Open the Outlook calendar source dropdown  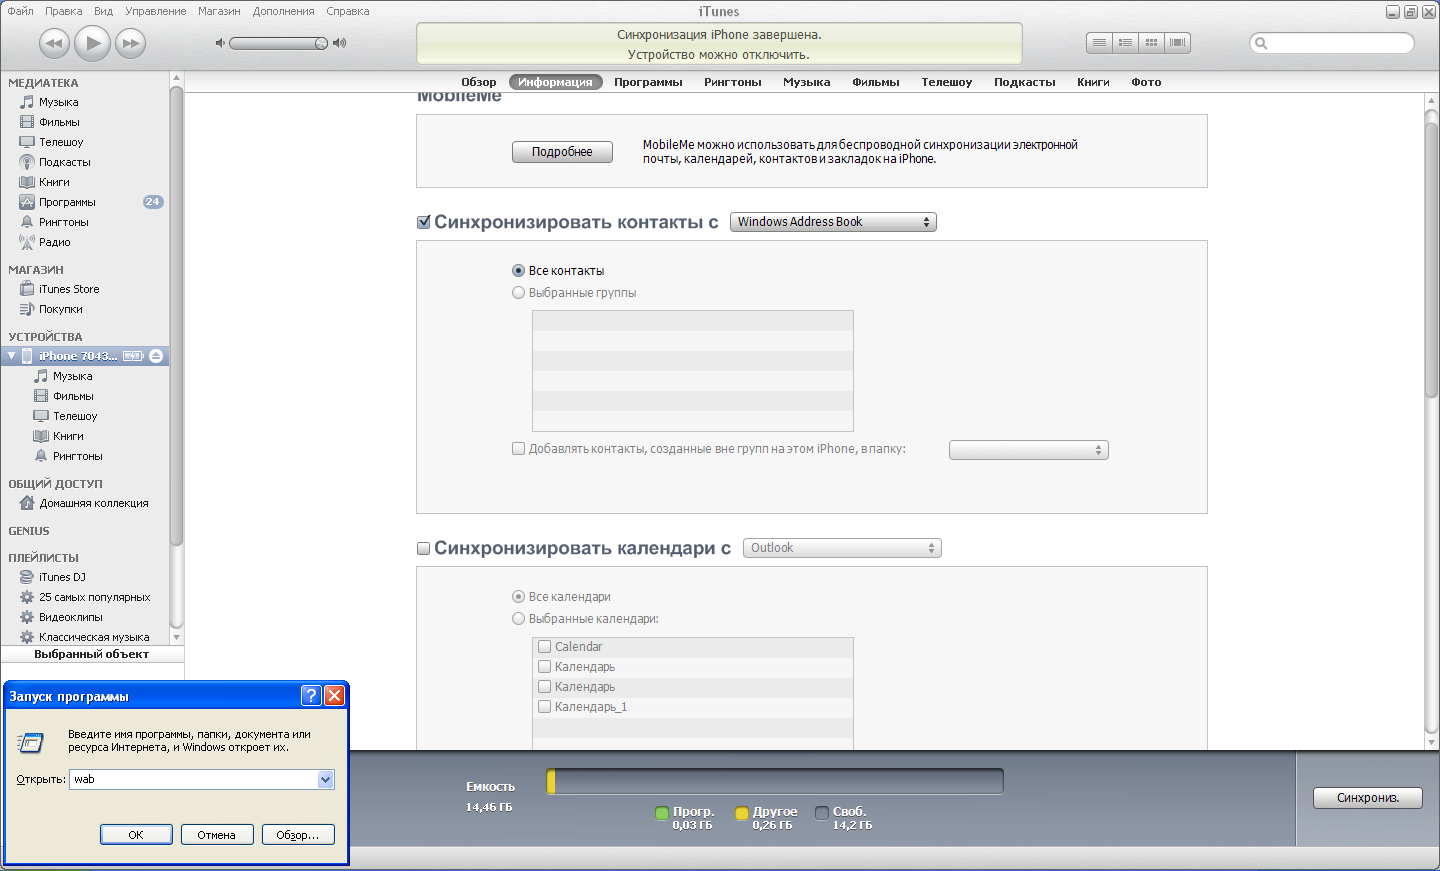(842, 548)
